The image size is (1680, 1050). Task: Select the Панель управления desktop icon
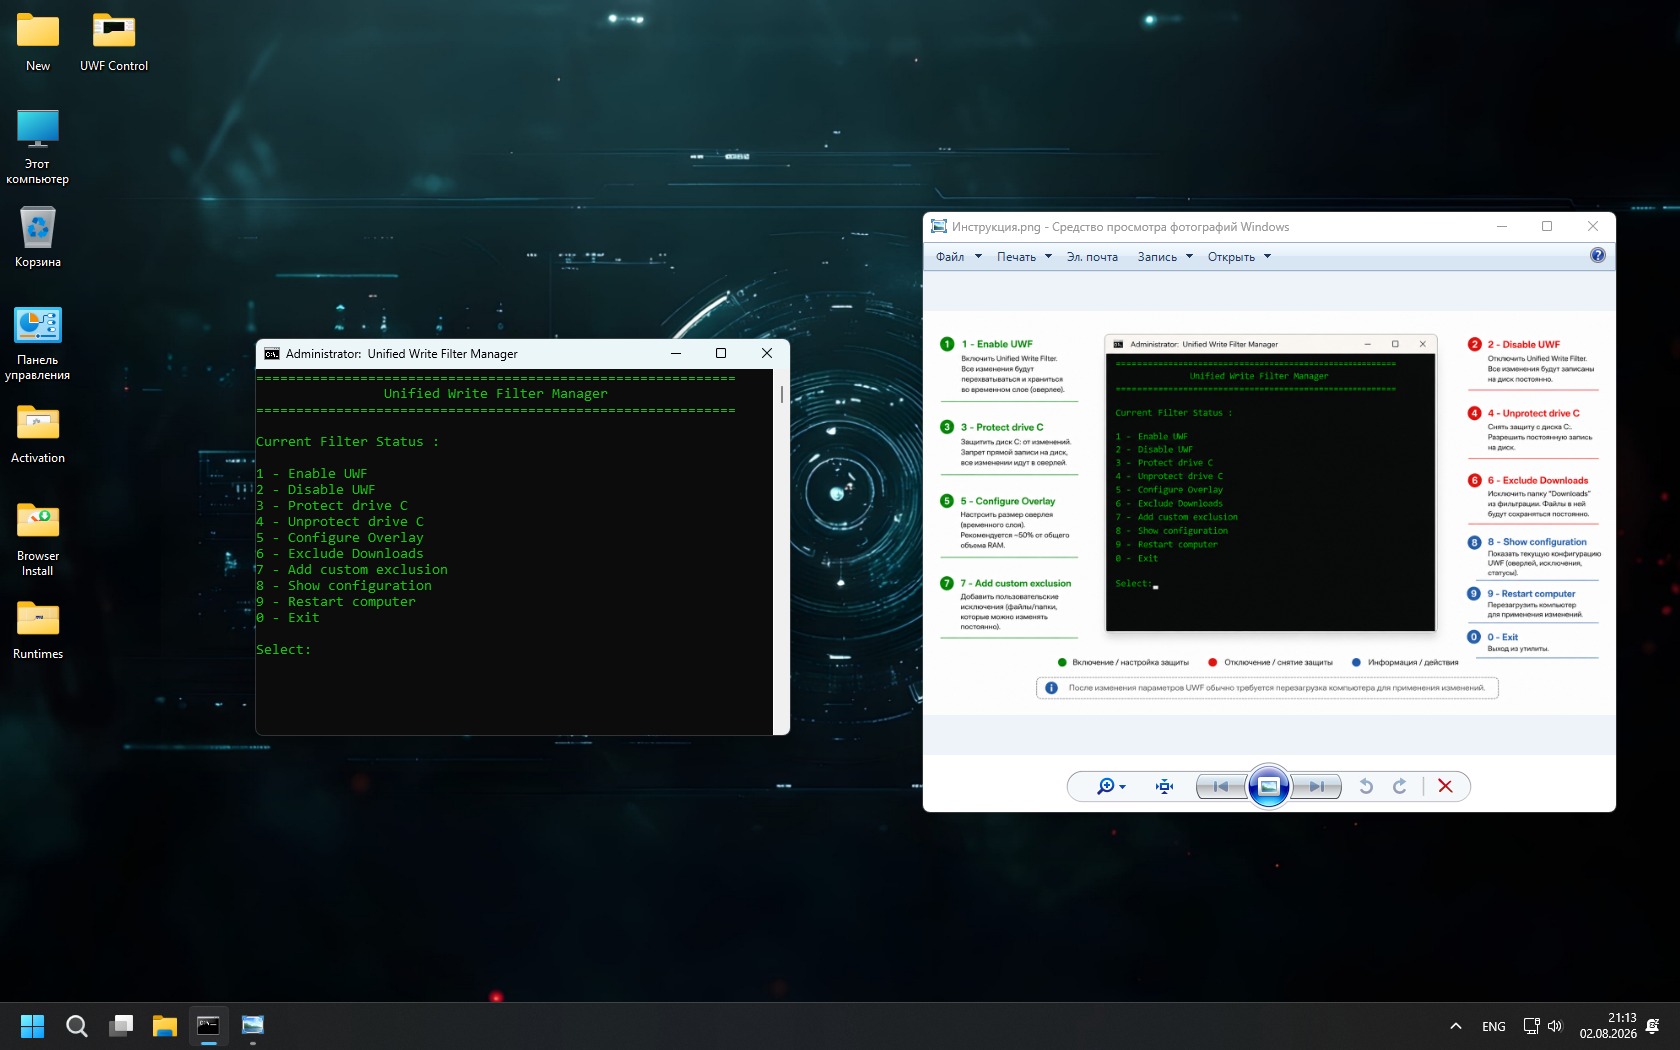coord(38,343)
